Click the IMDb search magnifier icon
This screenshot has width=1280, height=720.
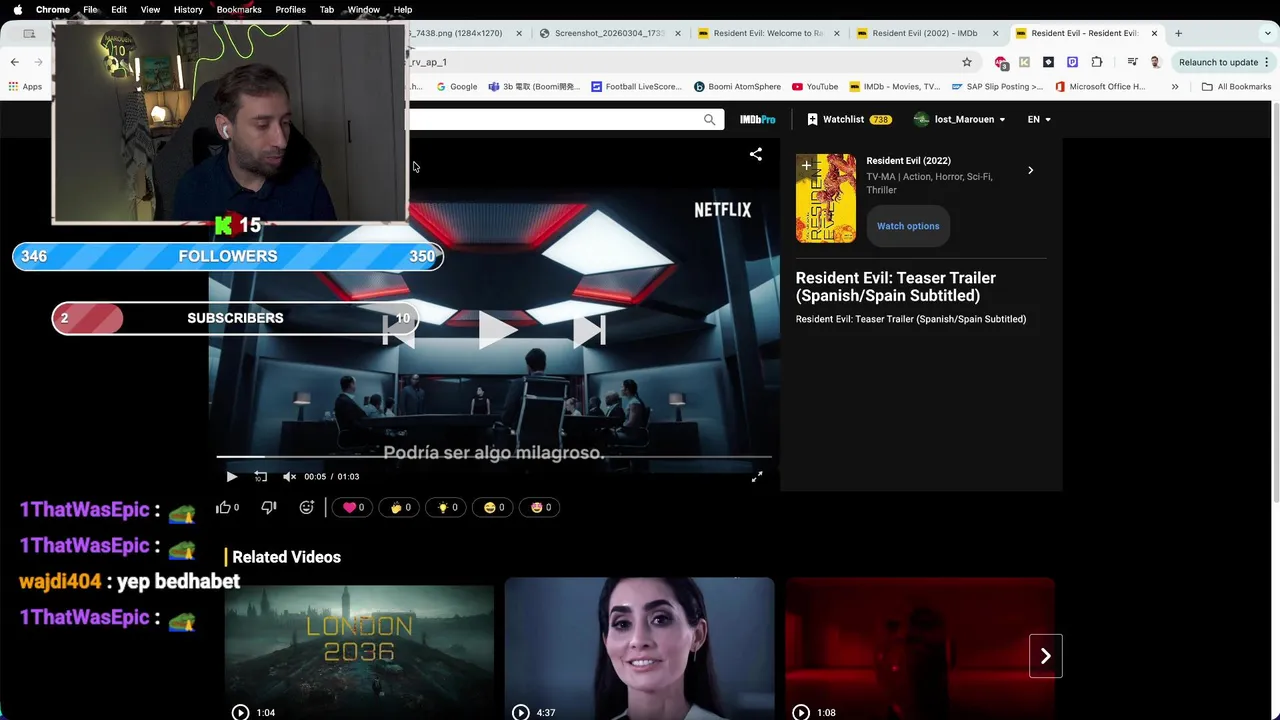pos(710,119)
